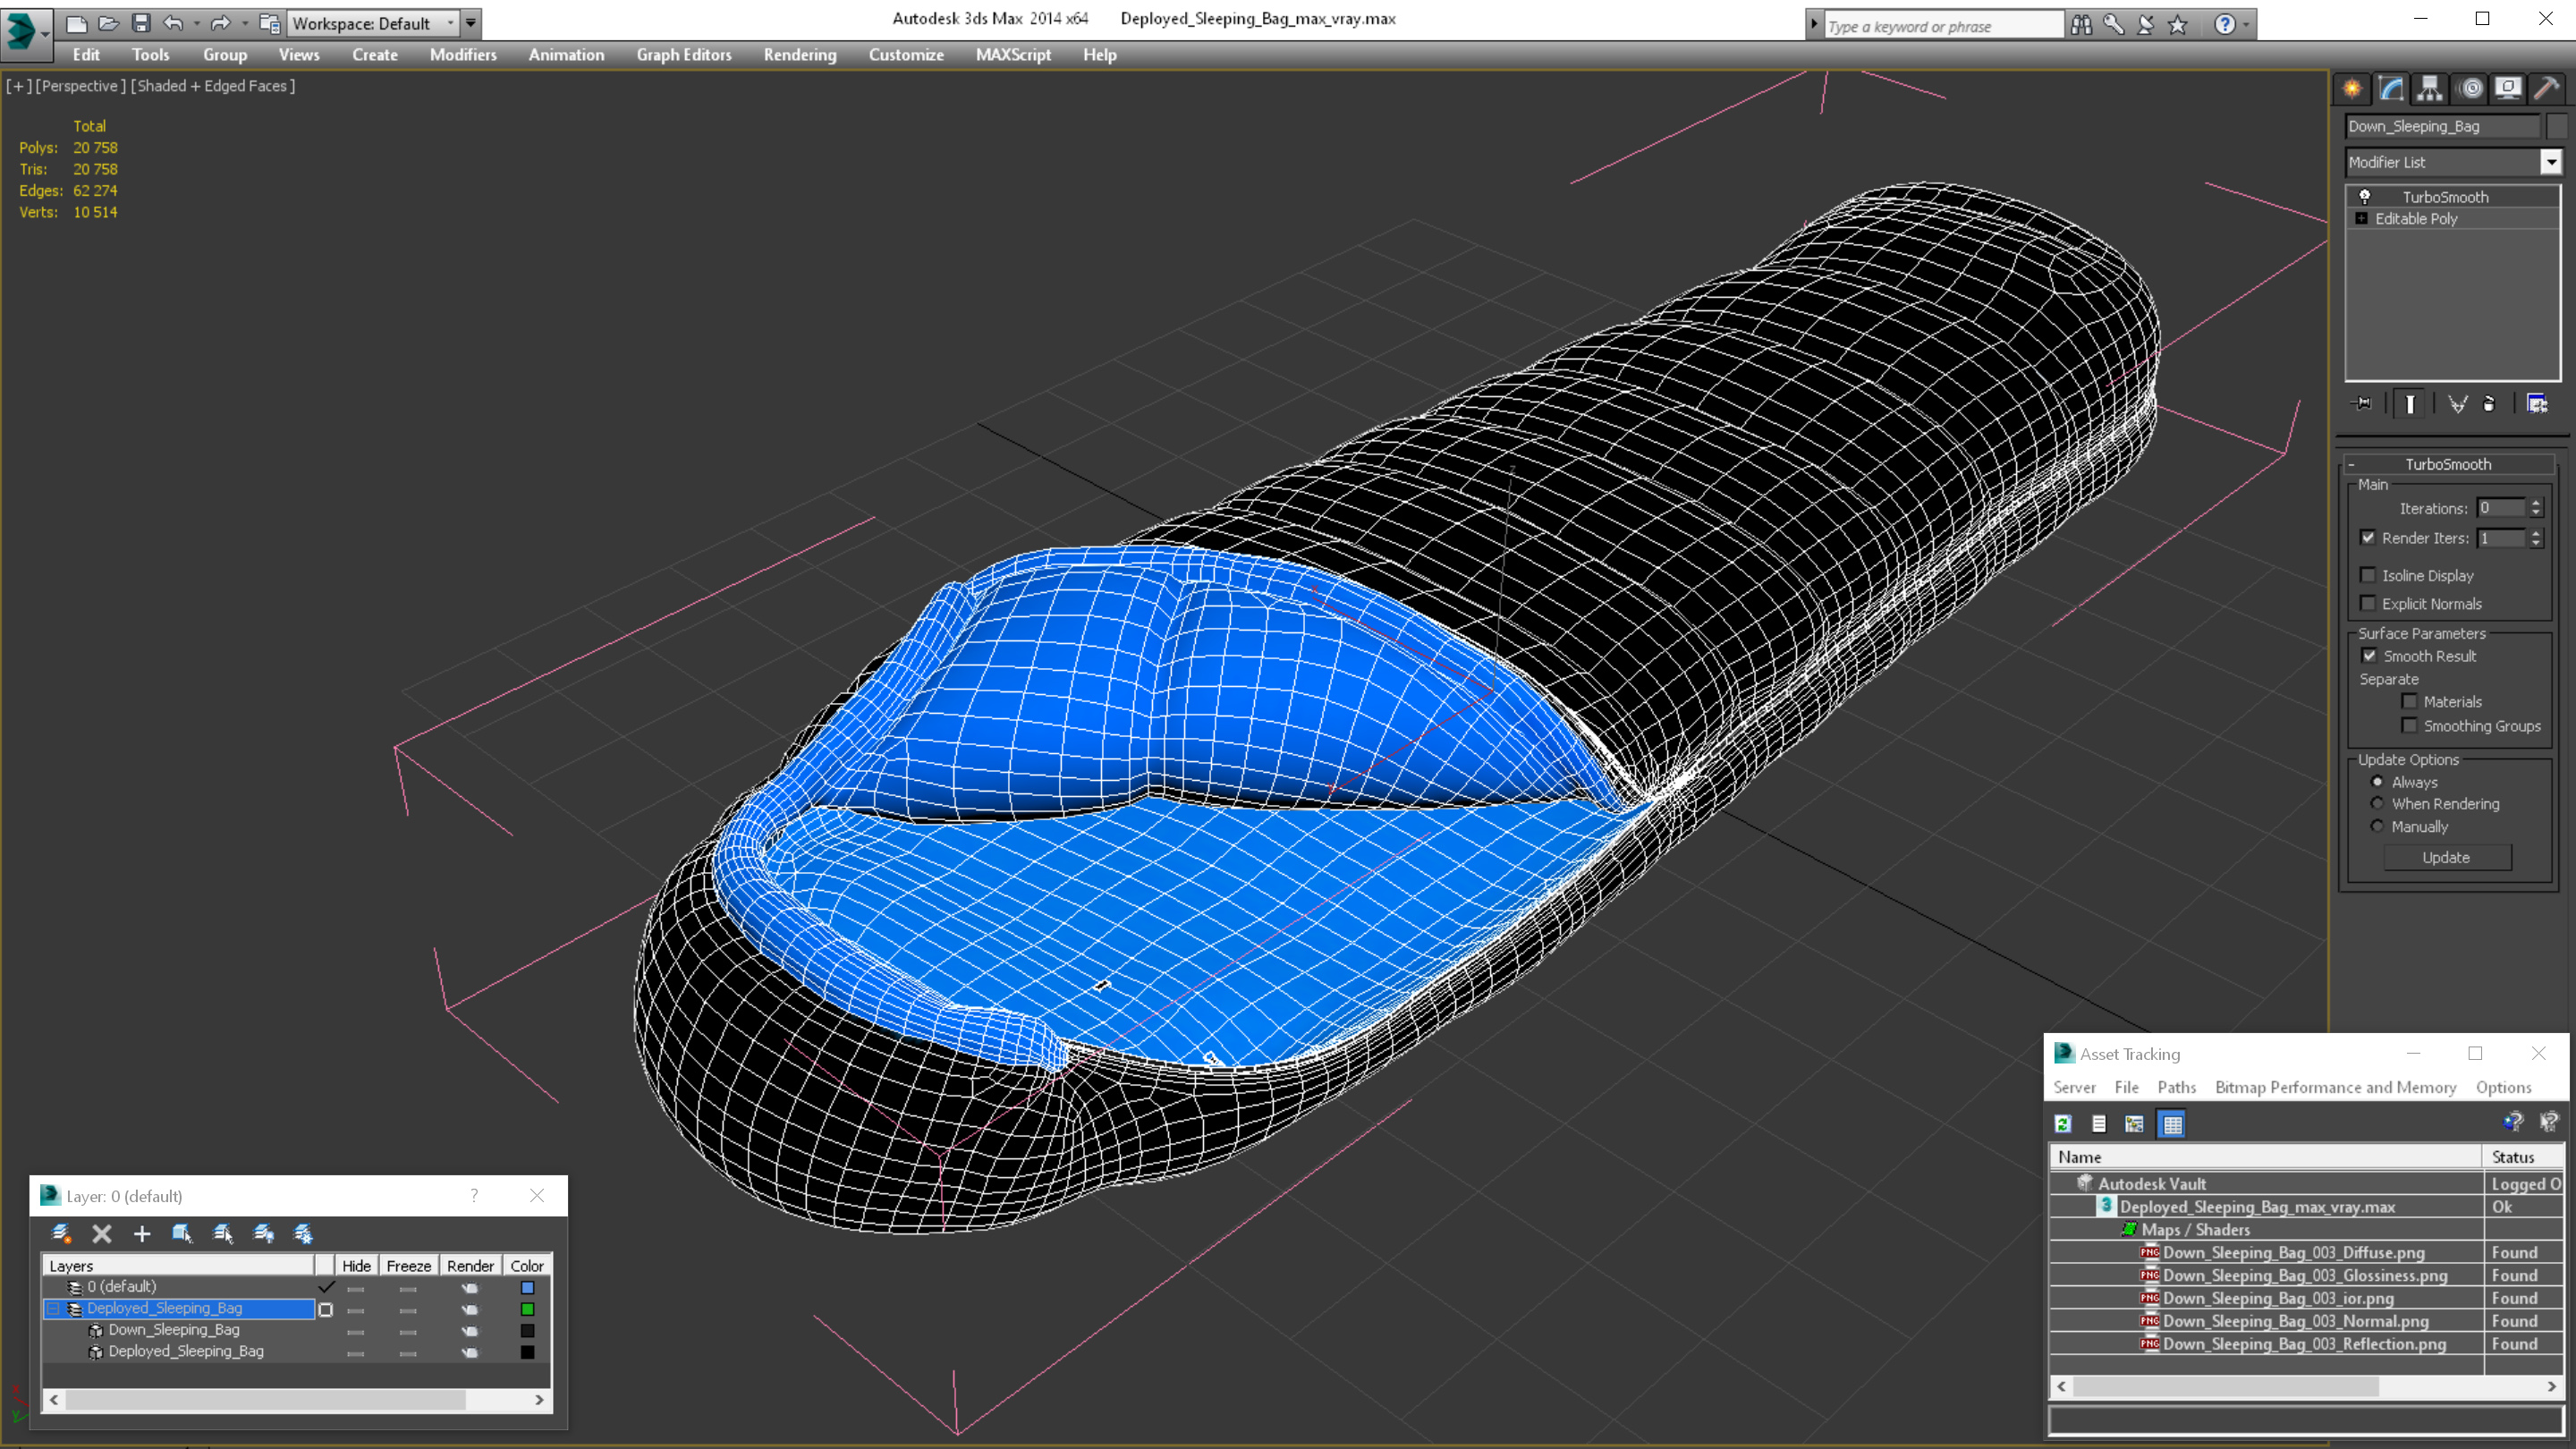2576x1449 pixels.
Task: Click the Hide column header in Layers
Action: point(356,1266)
